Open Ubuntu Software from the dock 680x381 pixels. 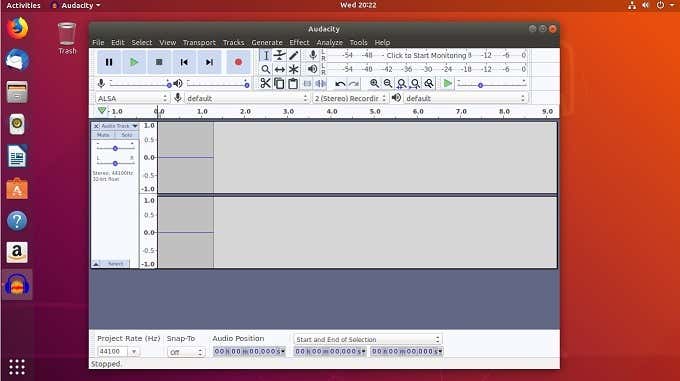[x=17, y=189]
